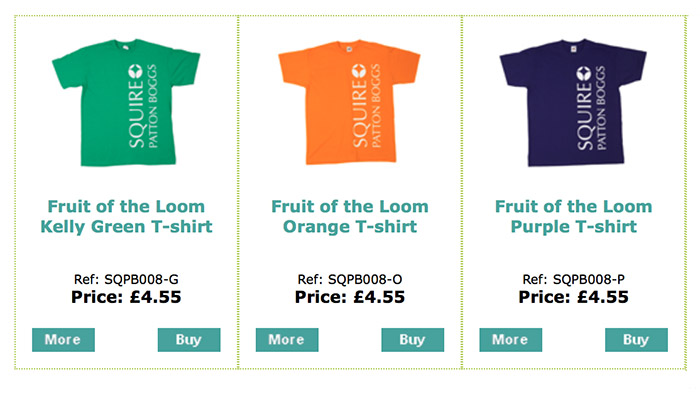This screenshot has height=399, width=700.
Task: Click the round emblem on the green shirt
Action: tap(135, 71)
